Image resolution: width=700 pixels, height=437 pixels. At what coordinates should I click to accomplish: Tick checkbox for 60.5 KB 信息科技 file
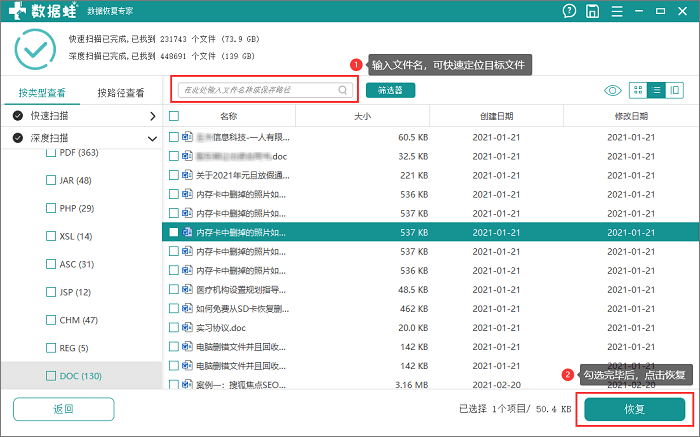(174, 137)
